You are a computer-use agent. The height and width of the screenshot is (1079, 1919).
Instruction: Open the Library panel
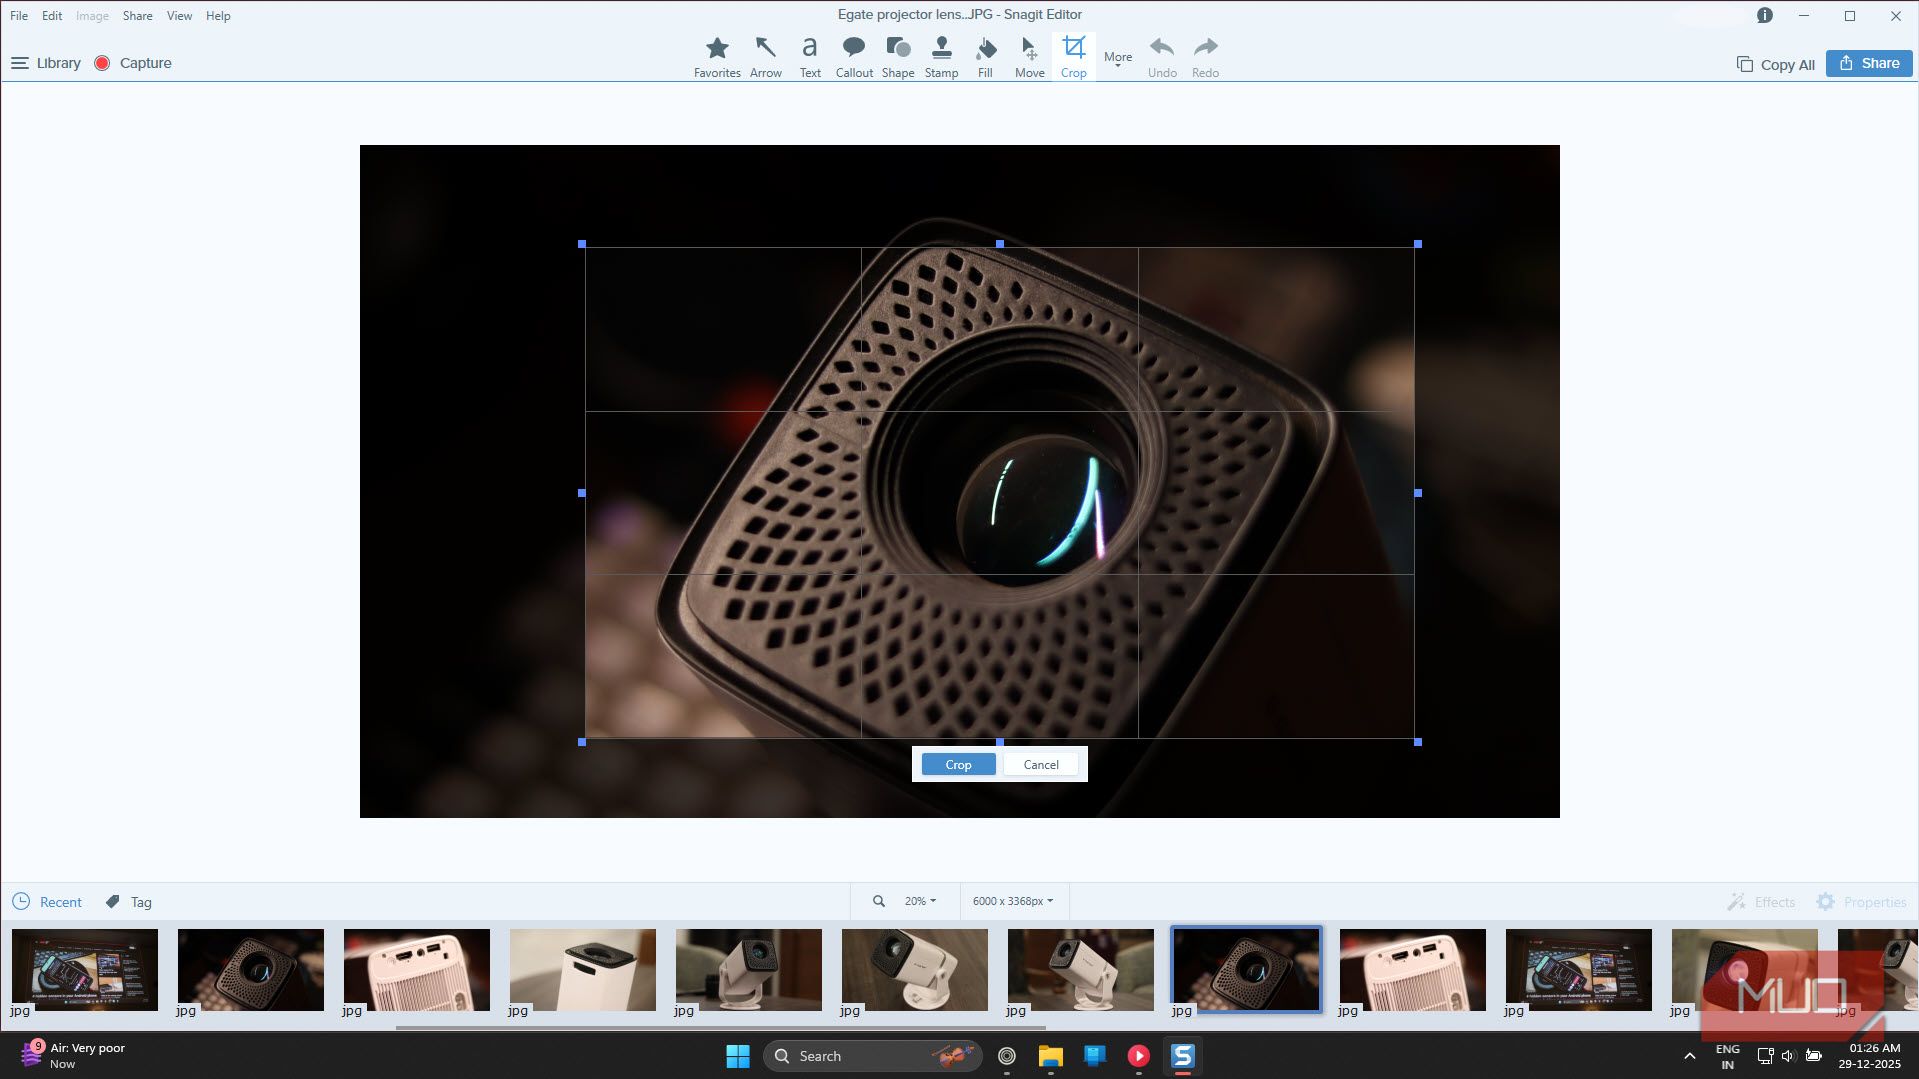[46, 63]
